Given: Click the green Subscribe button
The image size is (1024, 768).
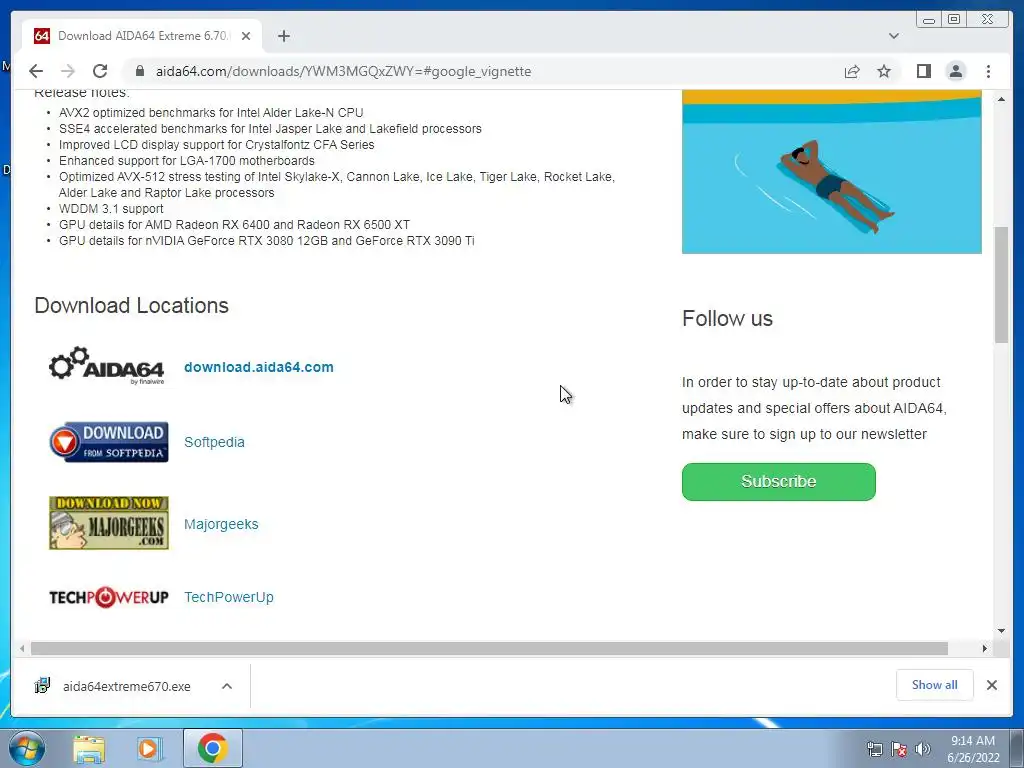Looking at the screenshot, I should click(x=778, y=482).
